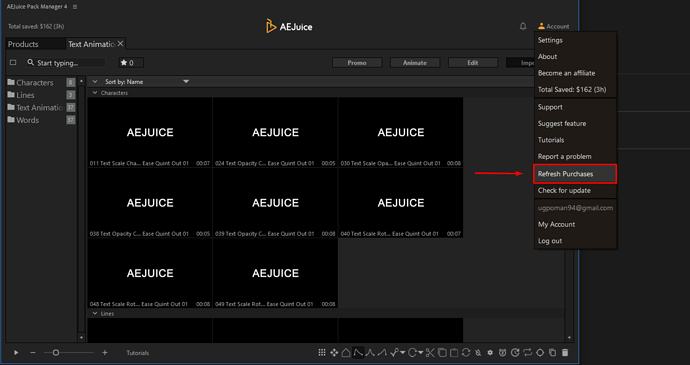Viewport: 690px width, 365px height.
Task: Click the four-way move arrows icon
Action: [334, 353]
